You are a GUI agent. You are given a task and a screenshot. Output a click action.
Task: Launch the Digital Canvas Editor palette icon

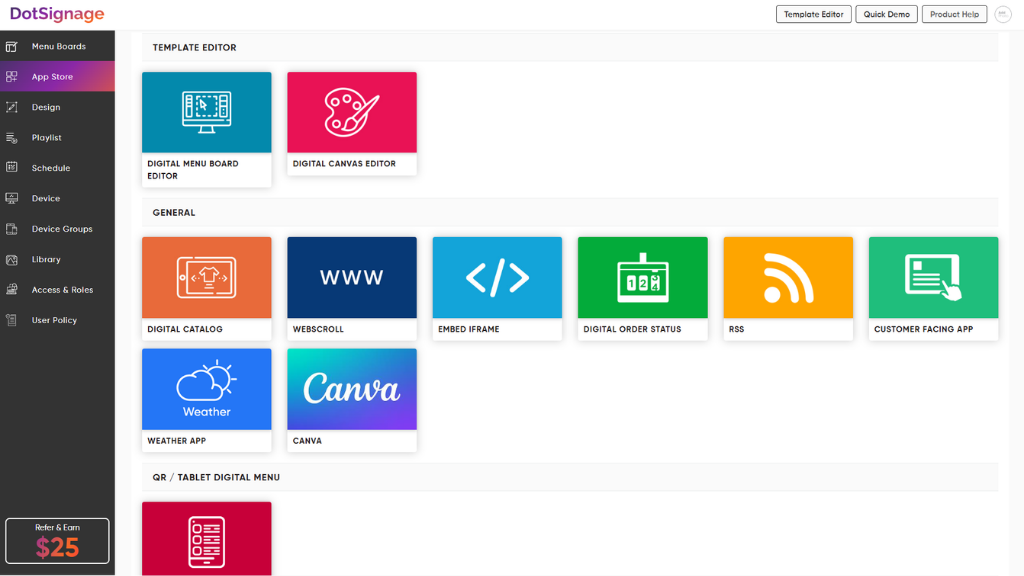(x=351, y=112)
